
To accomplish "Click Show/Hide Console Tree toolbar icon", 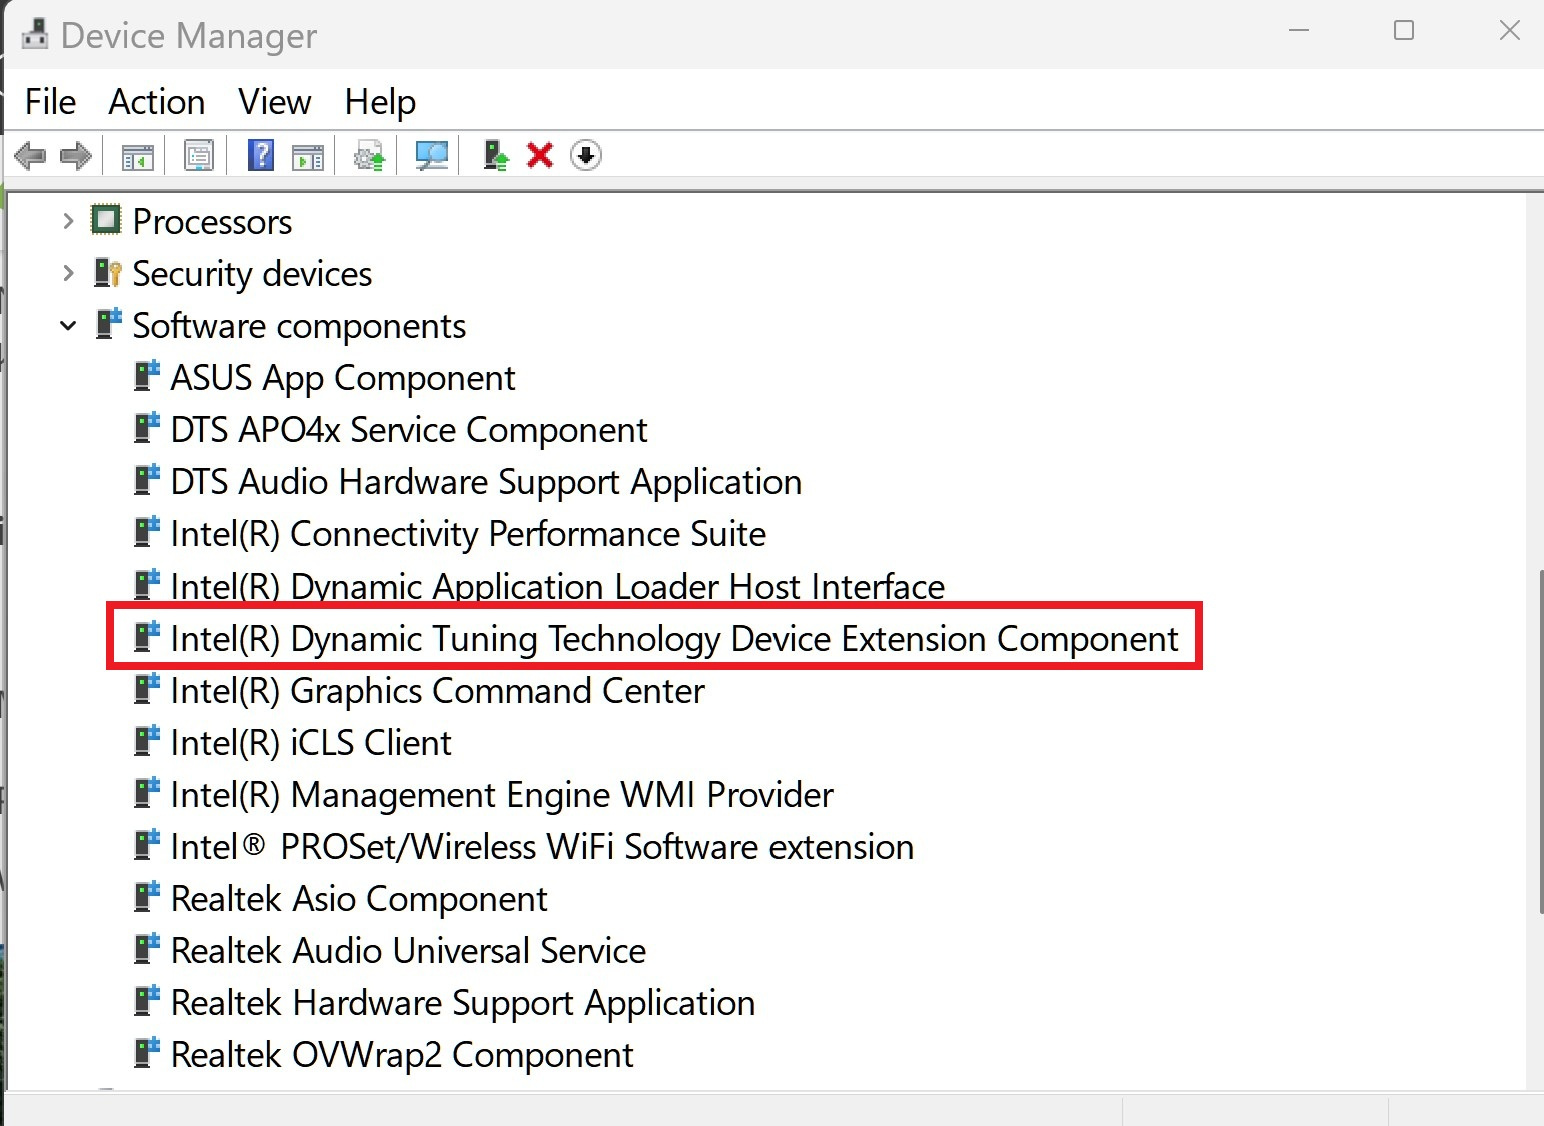I will coord(138,156).
